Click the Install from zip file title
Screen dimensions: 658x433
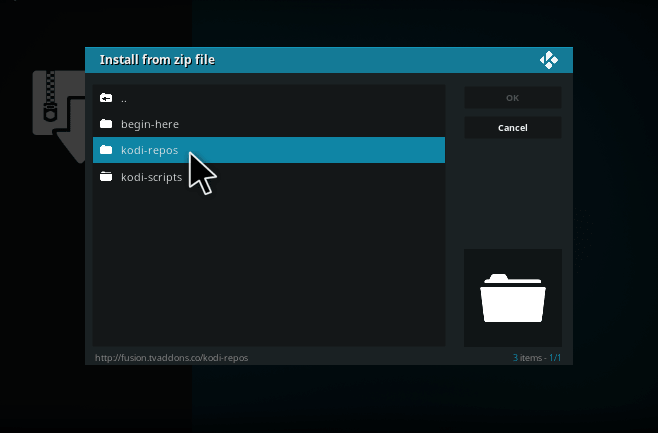tap(157, 60)
